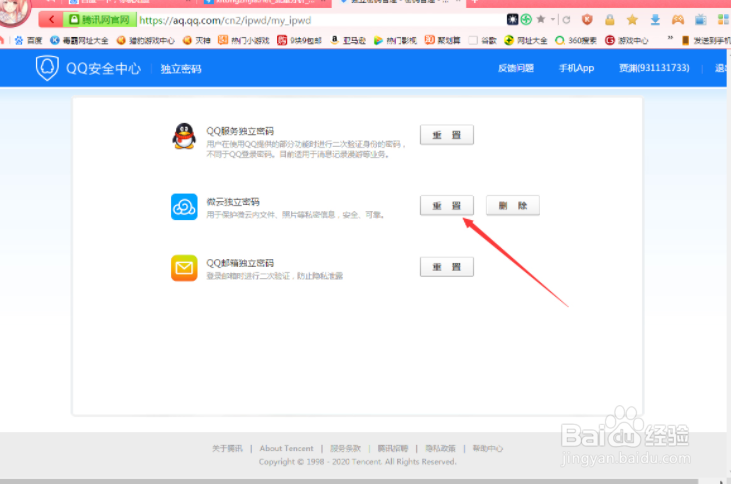Expand the bookmarks overflow chevron »

pyautogui.click(x=670, y=38)
